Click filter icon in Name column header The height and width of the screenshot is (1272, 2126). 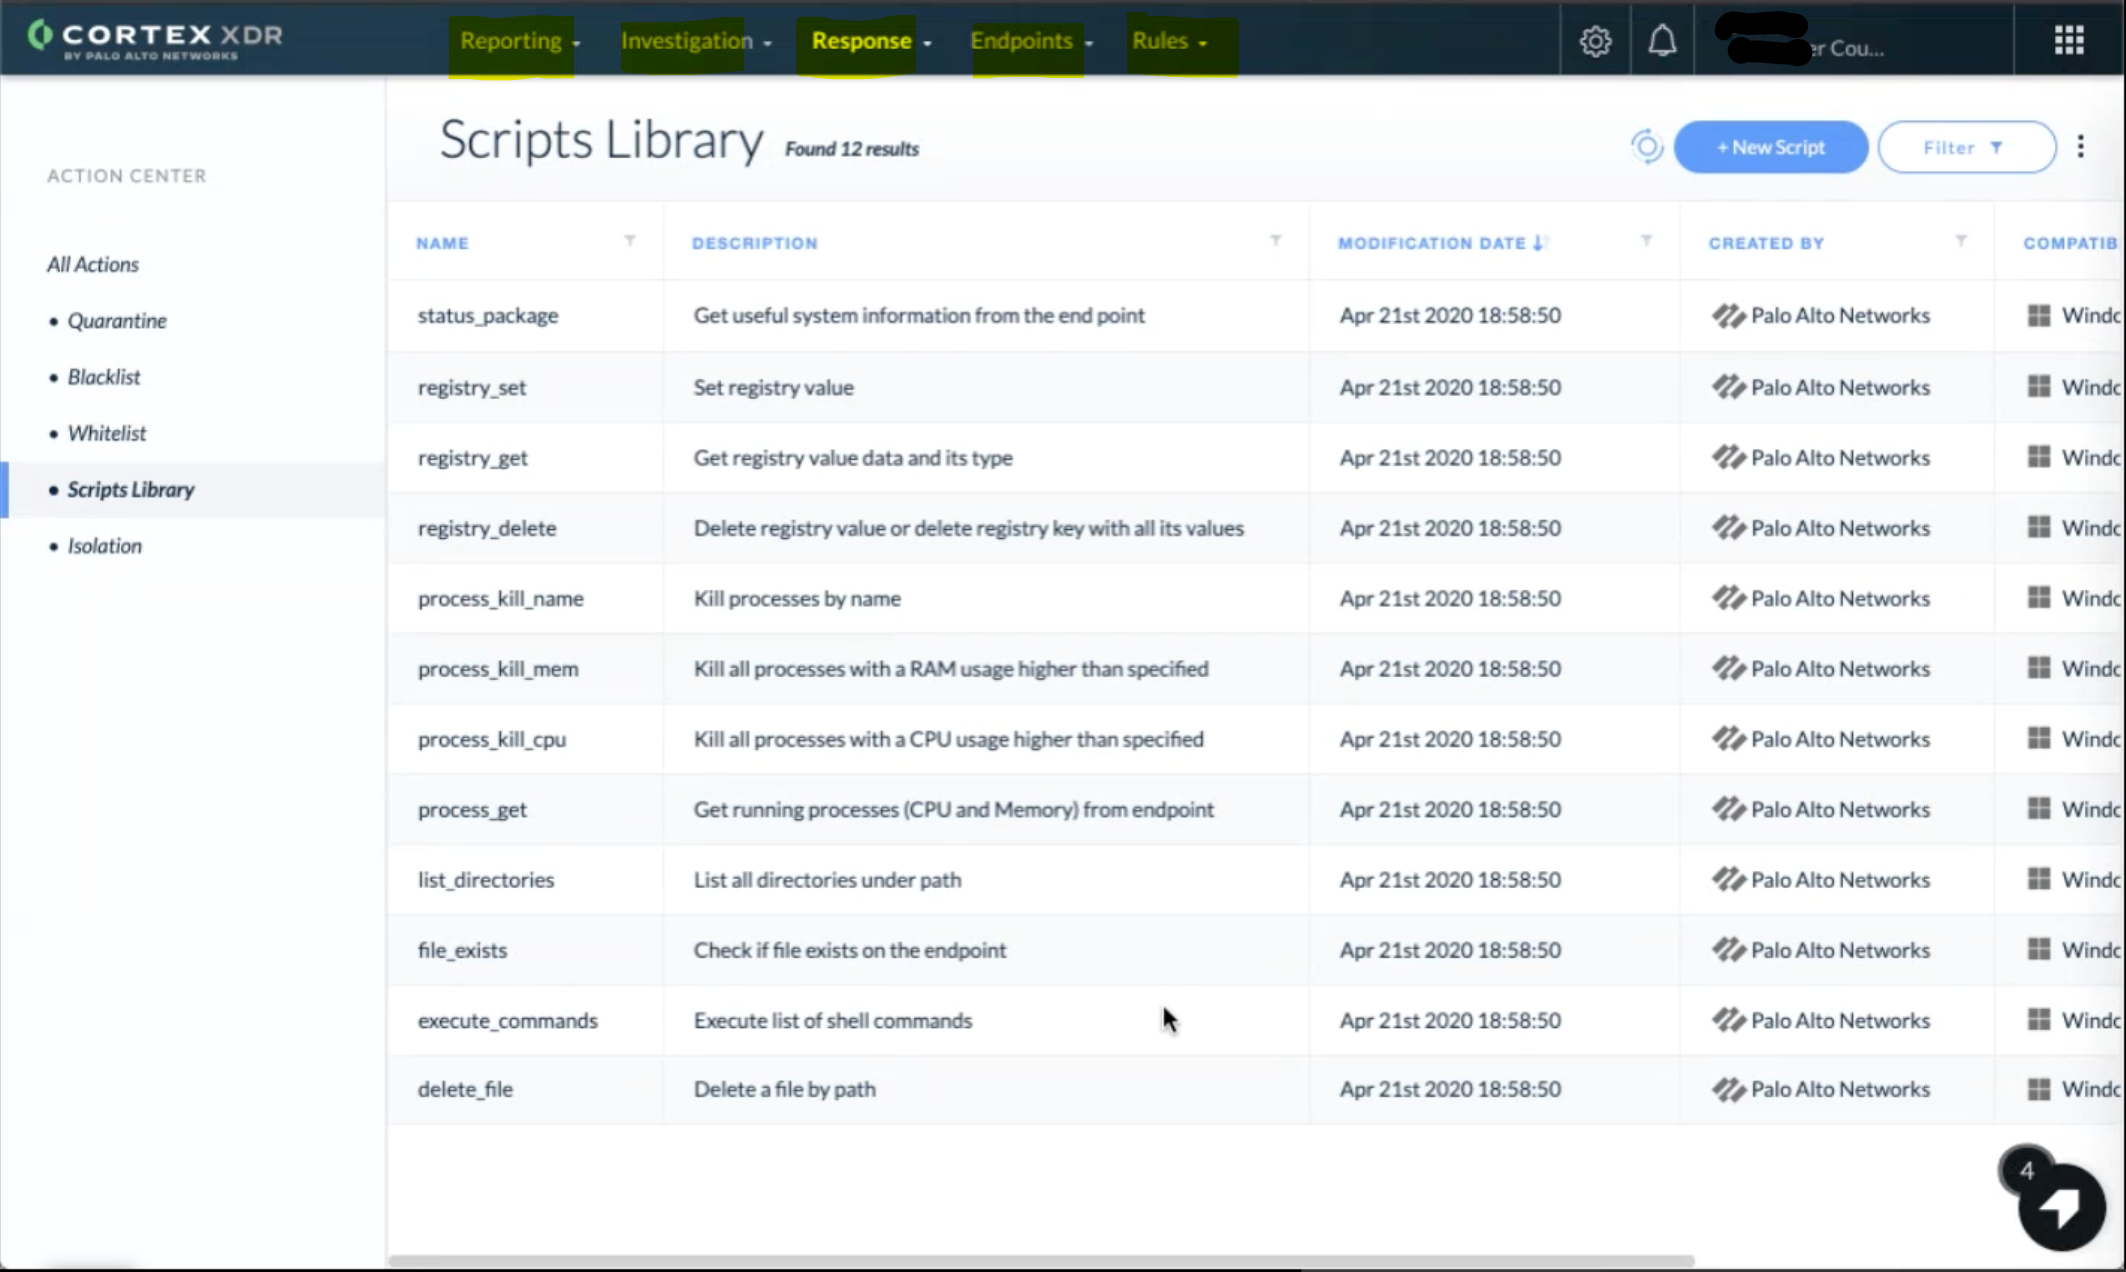pos(630,241)
